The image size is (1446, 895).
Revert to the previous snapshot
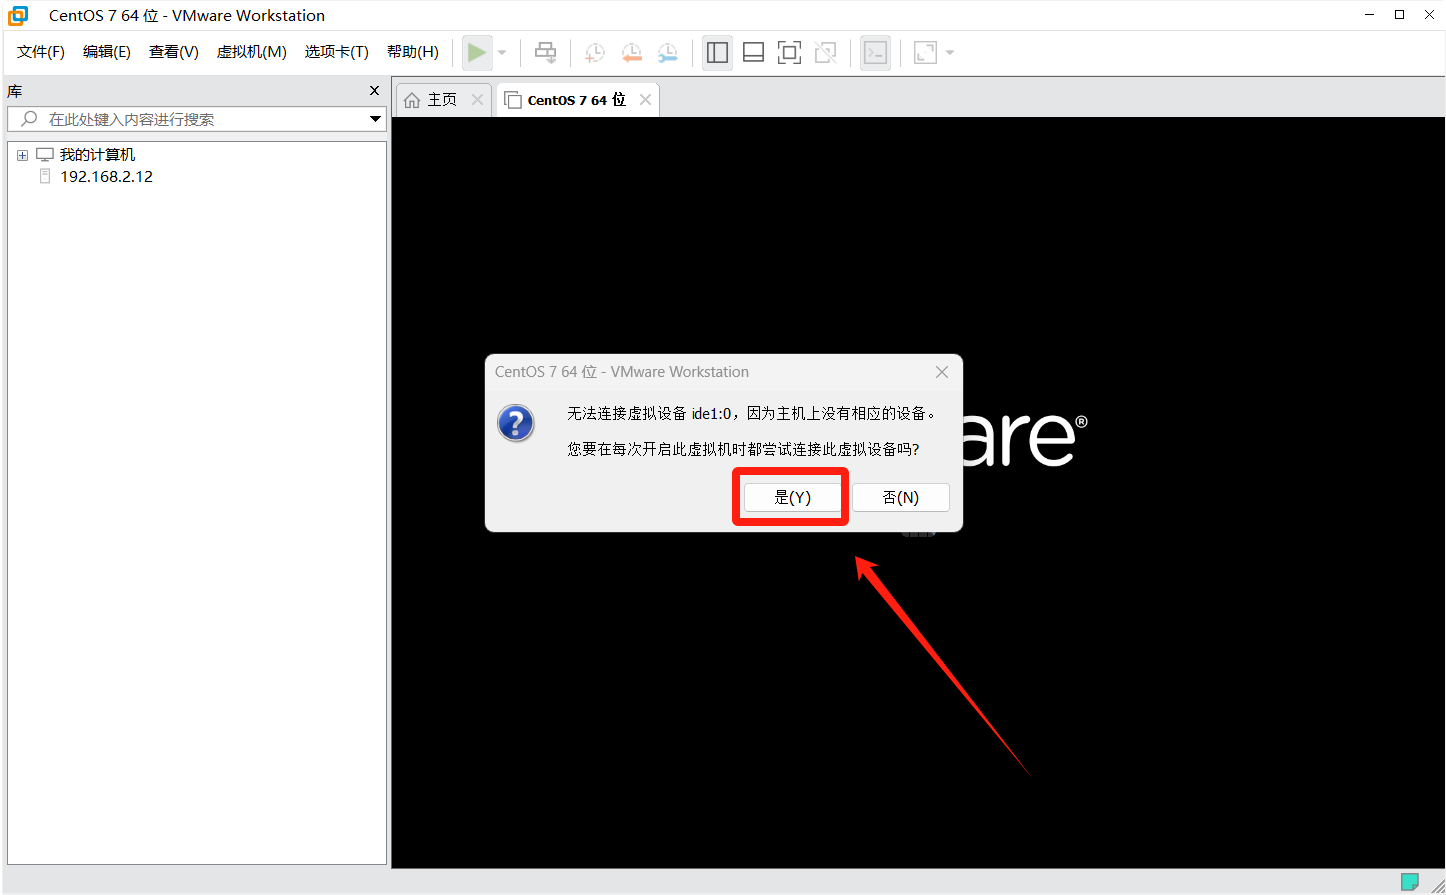tap(631, 53)
